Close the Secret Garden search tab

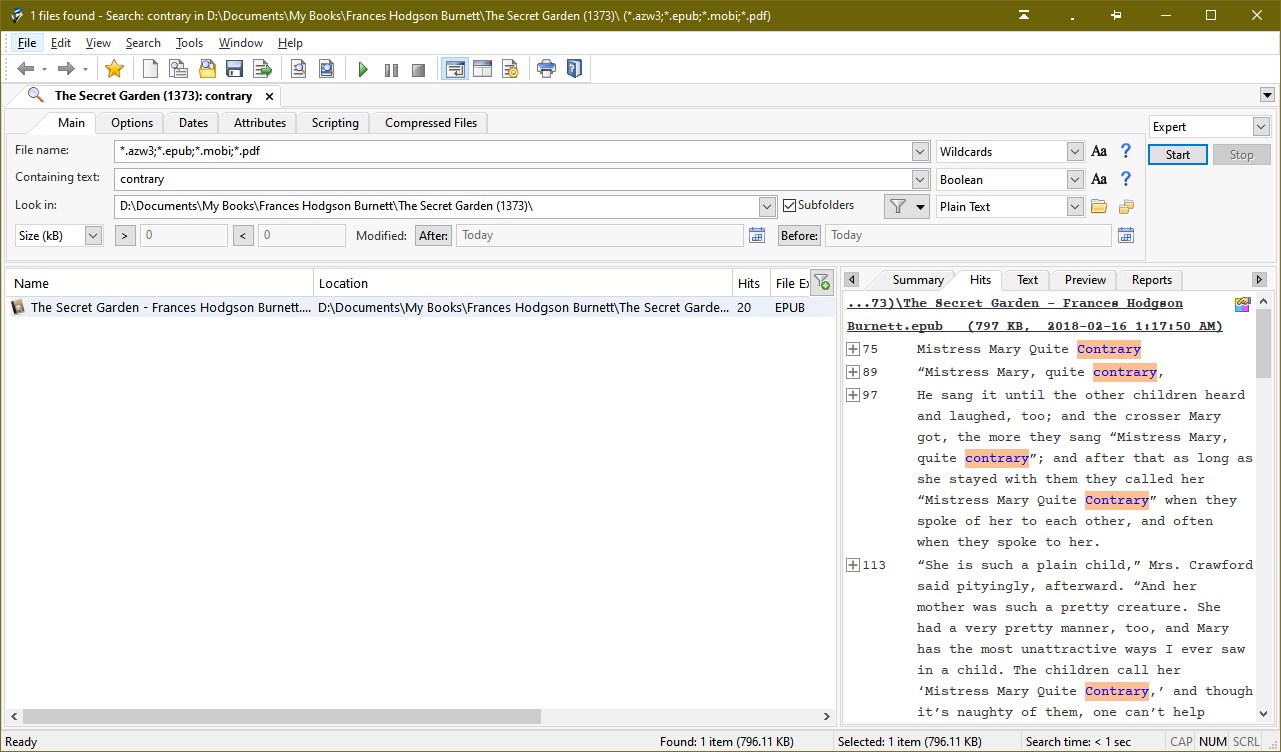268,96
